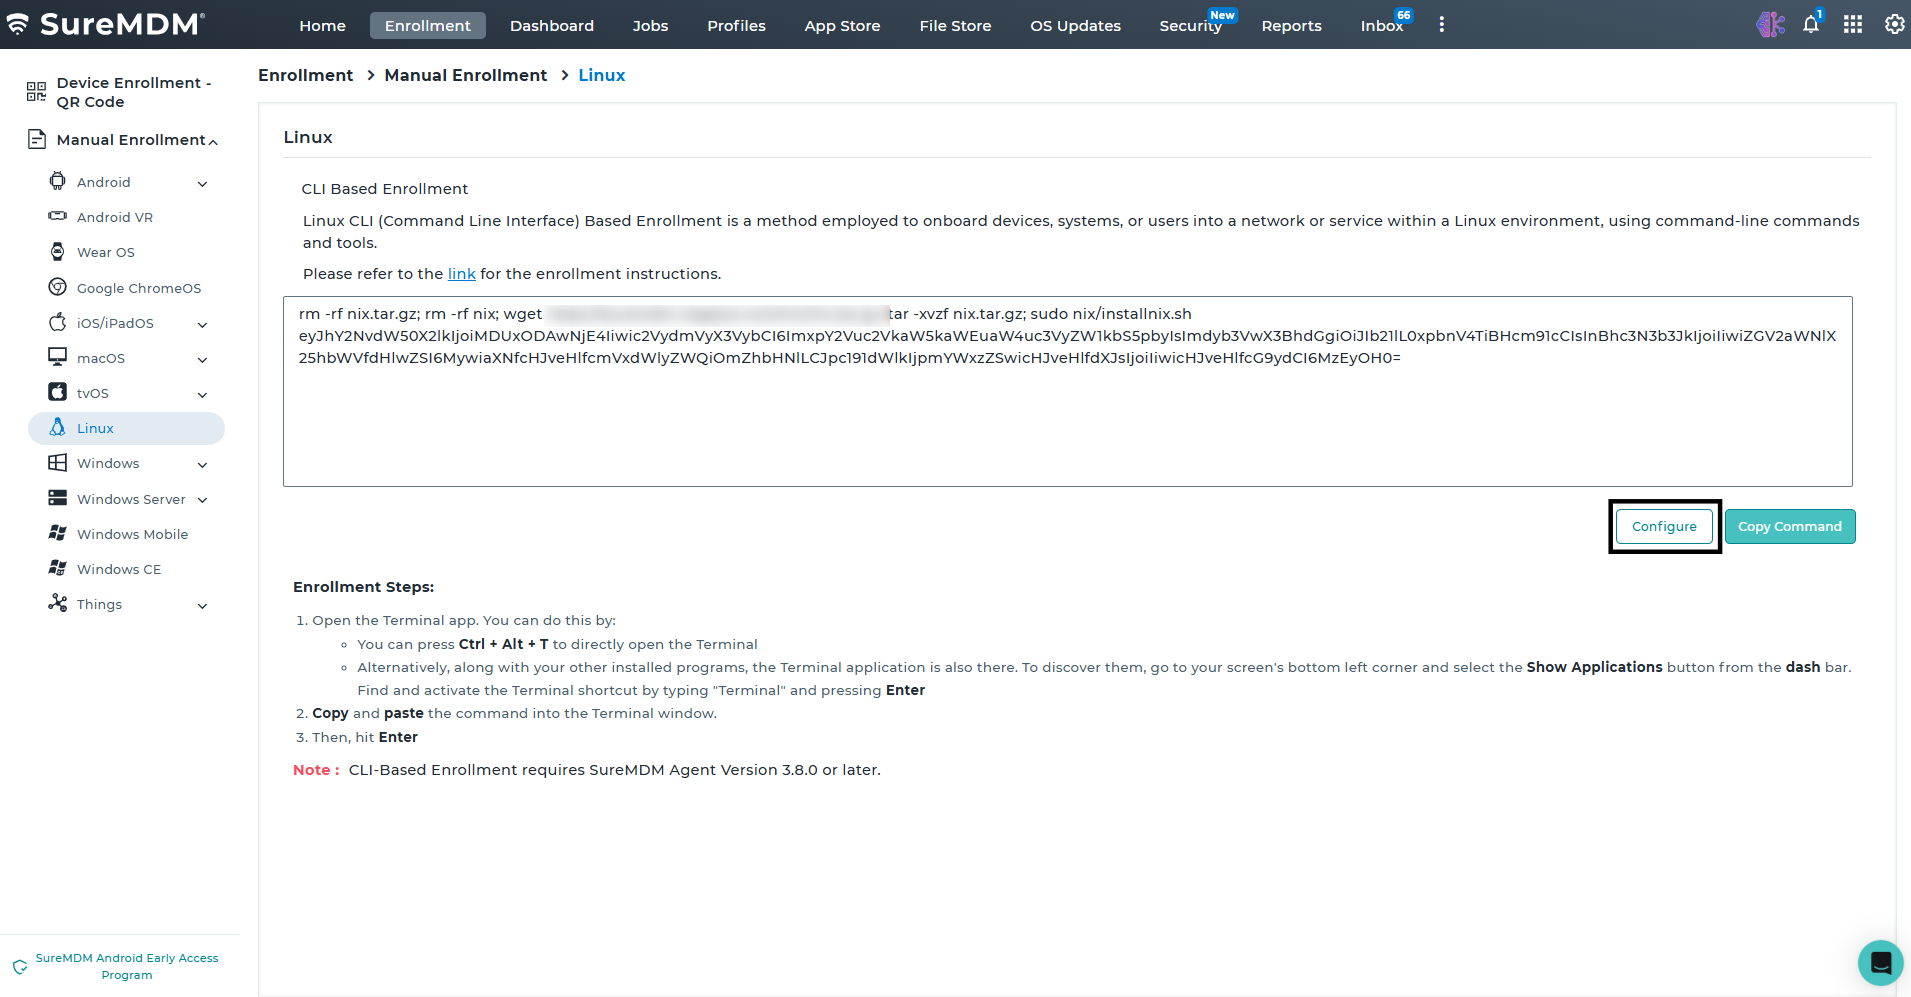Open the AI assistant brain icon
The height and width of the screenshot is (997, 1911).
(x=1770, y=24)
